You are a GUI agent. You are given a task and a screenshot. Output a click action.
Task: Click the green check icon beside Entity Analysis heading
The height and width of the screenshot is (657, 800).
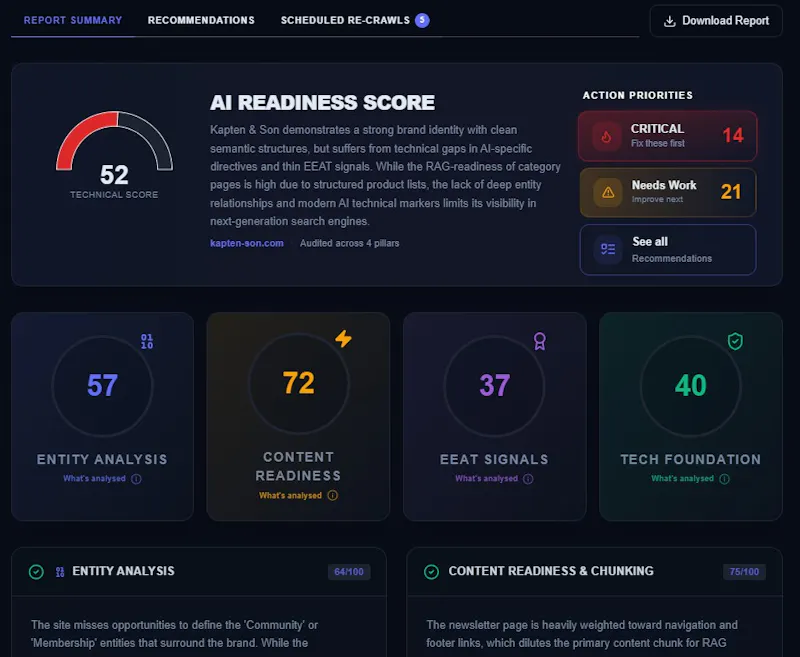pos(36,572)
